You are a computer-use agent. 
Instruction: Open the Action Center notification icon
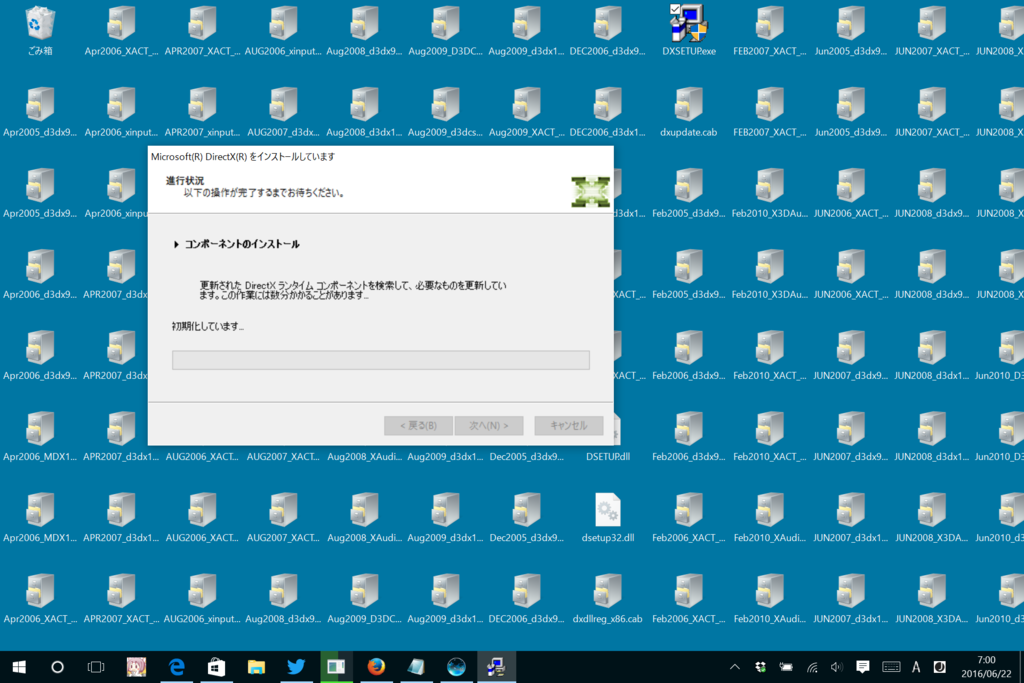[x=863, y=667]
